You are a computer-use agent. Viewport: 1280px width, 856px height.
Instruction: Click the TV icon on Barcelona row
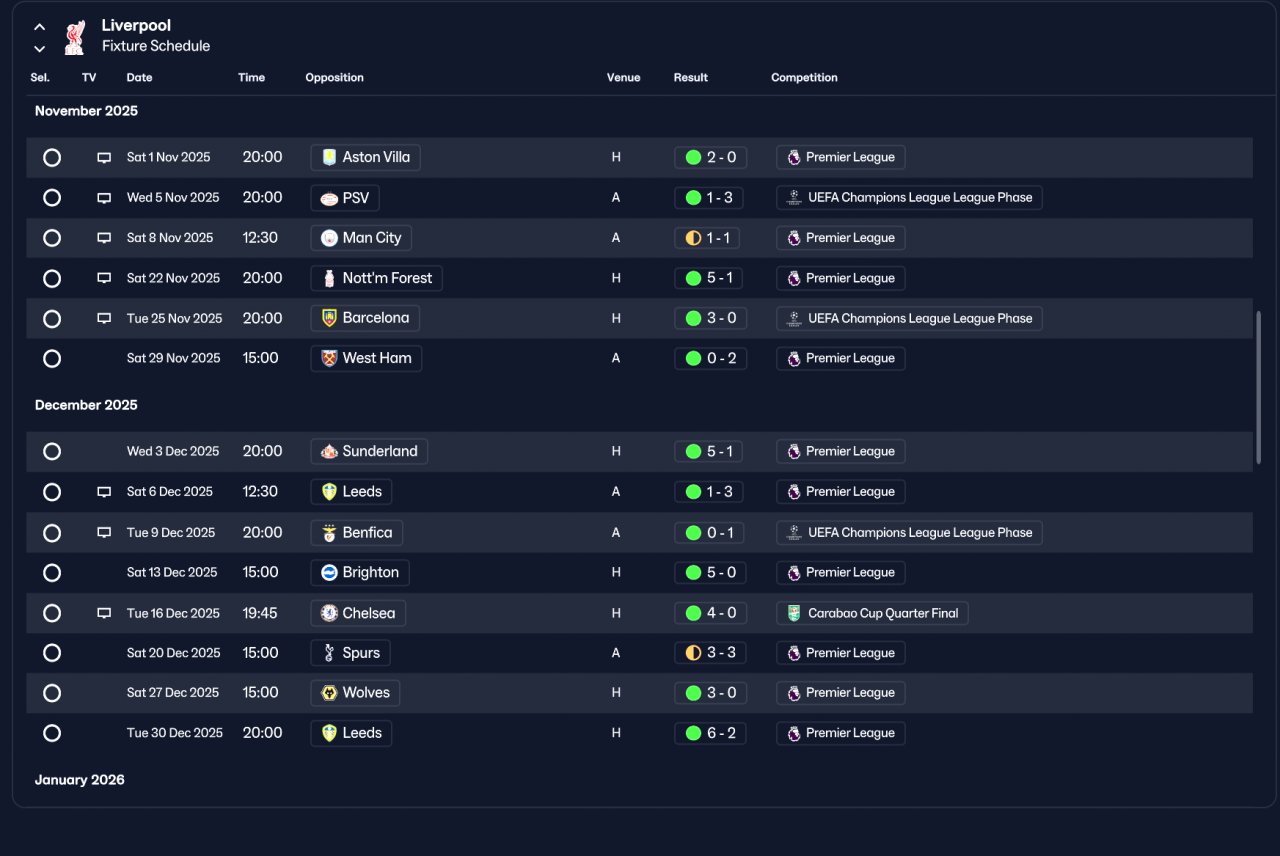(104, 318)
